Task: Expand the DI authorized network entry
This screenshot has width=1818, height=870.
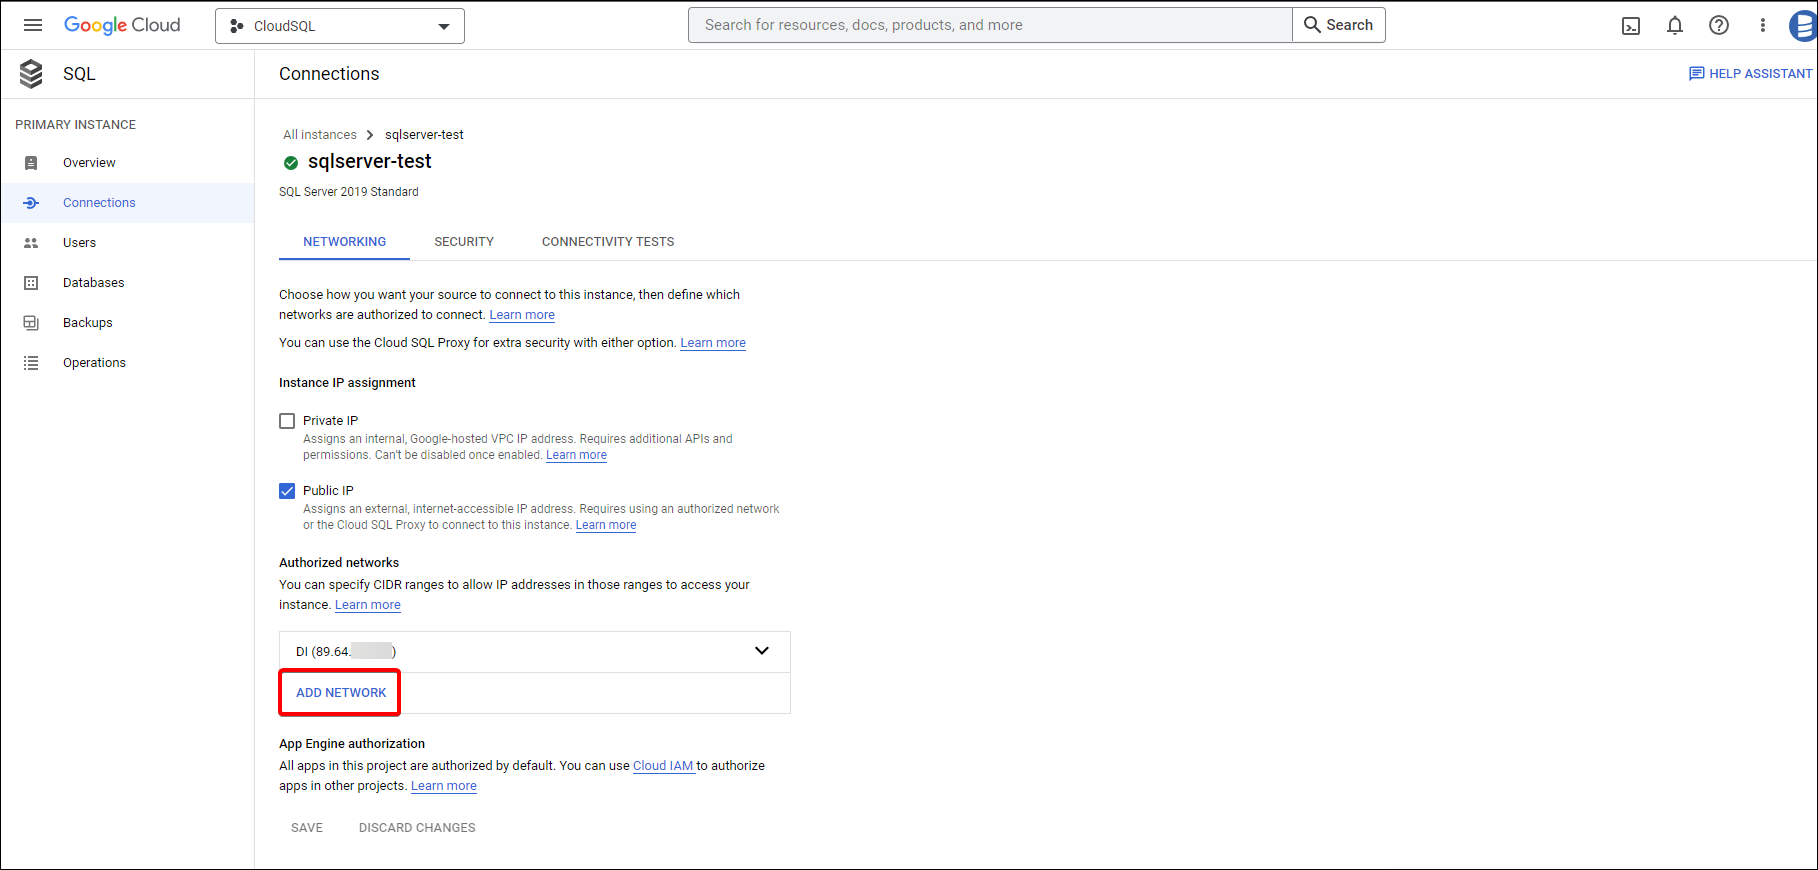Action: click(x=761, y=651)
